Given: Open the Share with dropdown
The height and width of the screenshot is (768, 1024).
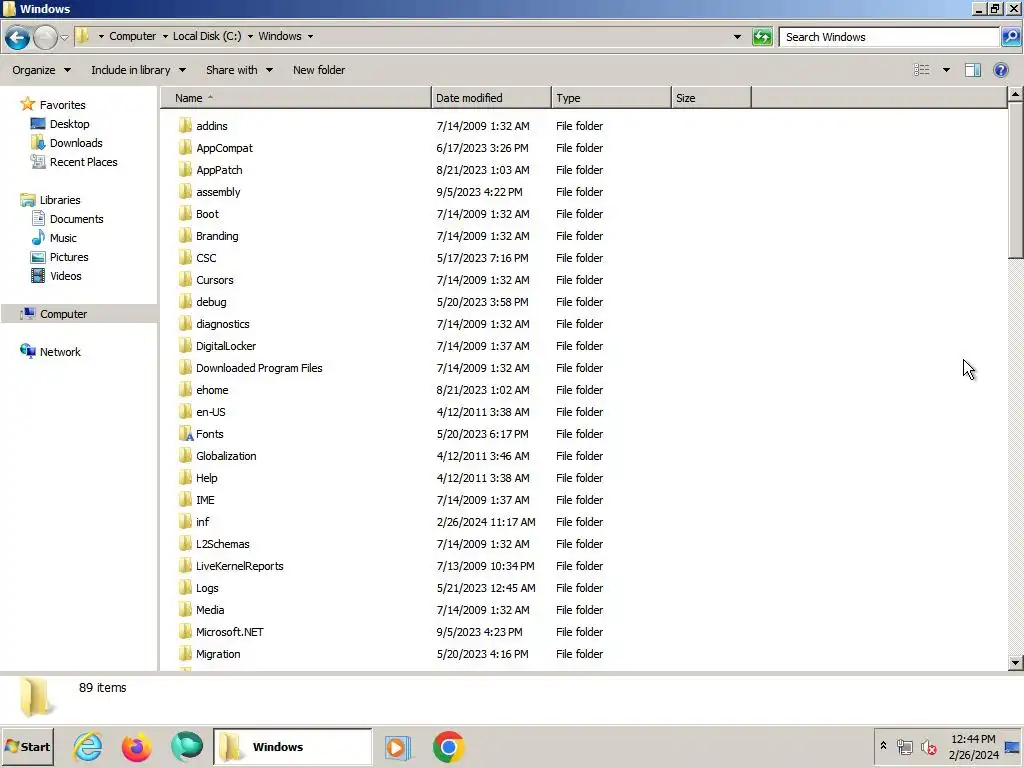Looking at the screenshot, I should (x=239, y=70).
